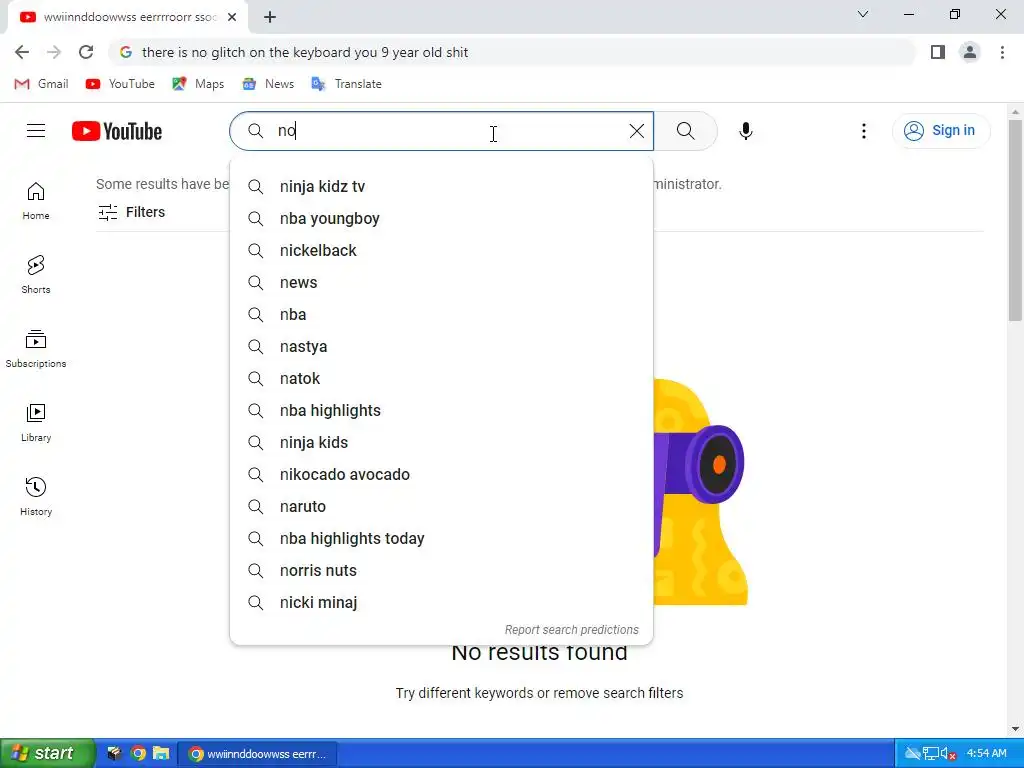Select suggestion 'nicki minaj'
The image size is (1024, 768).
point(441,603)
